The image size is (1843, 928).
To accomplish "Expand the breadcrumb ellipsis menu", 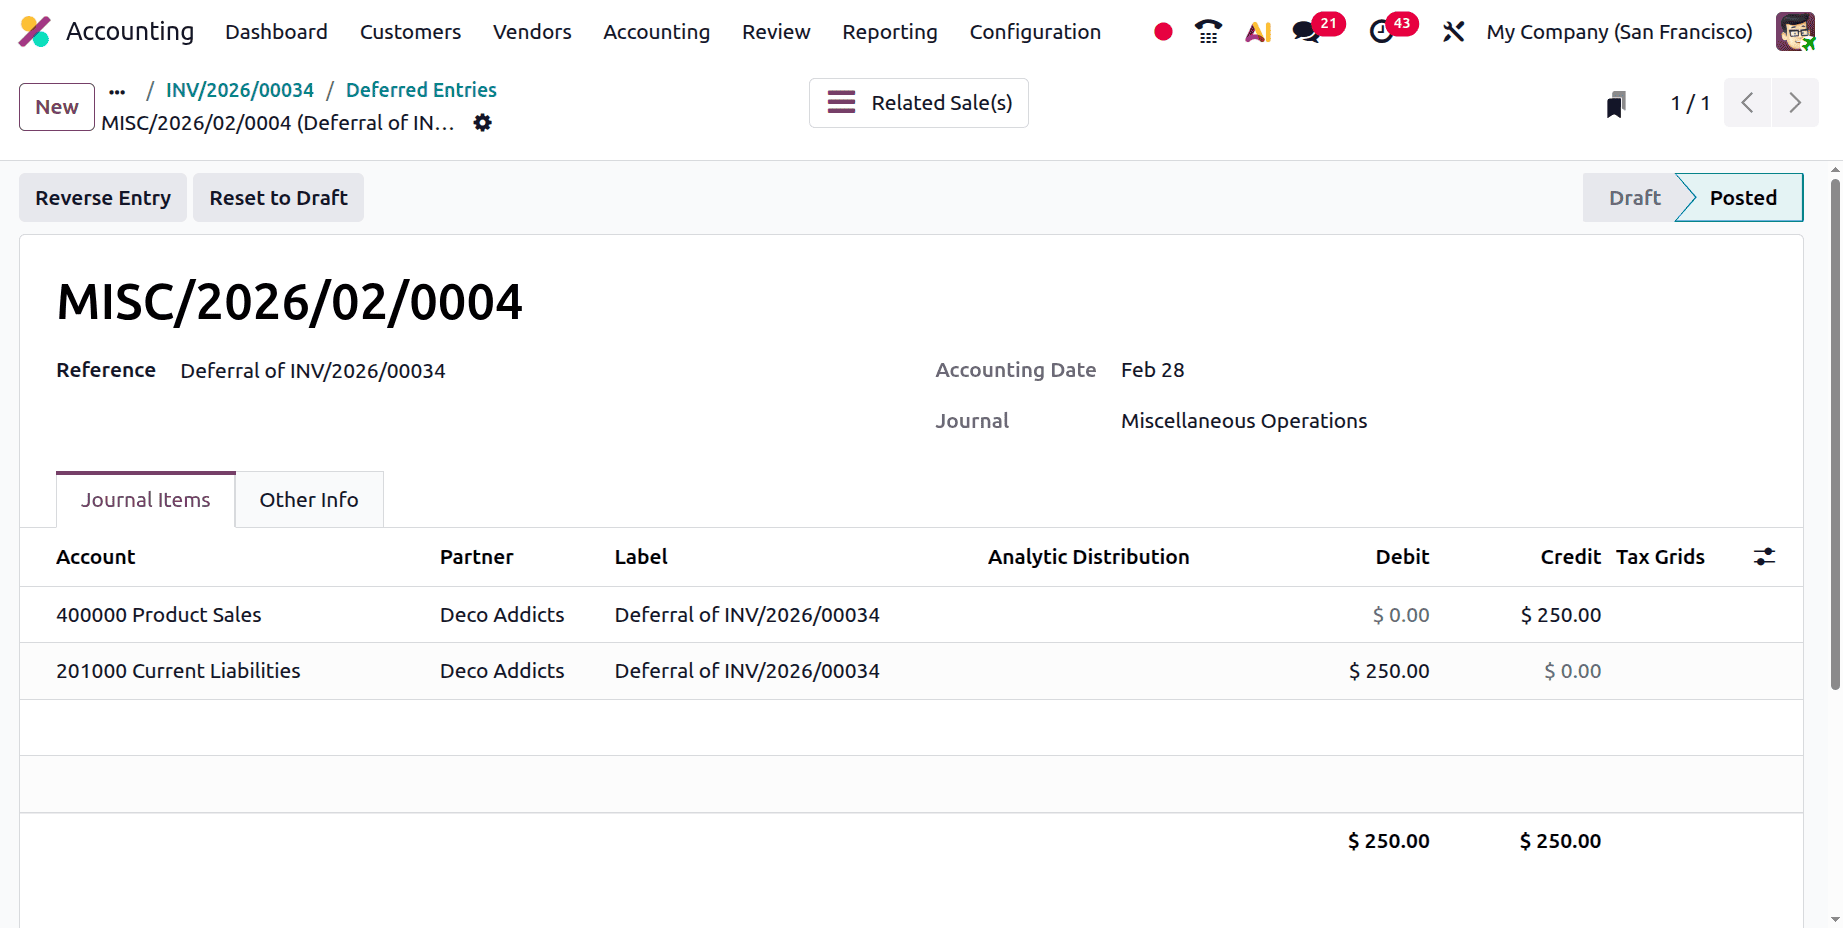I will click(117, 90).
